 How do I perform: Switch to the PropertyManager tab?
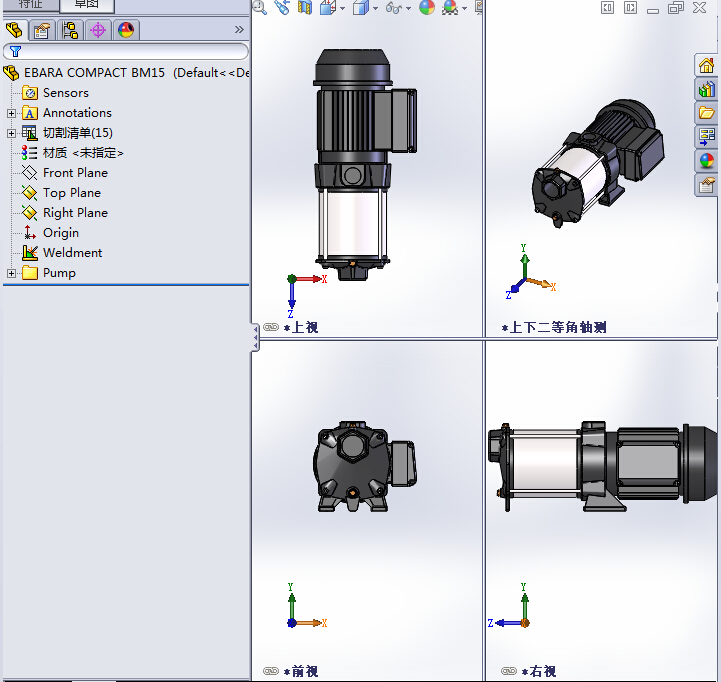click(42, 30)
